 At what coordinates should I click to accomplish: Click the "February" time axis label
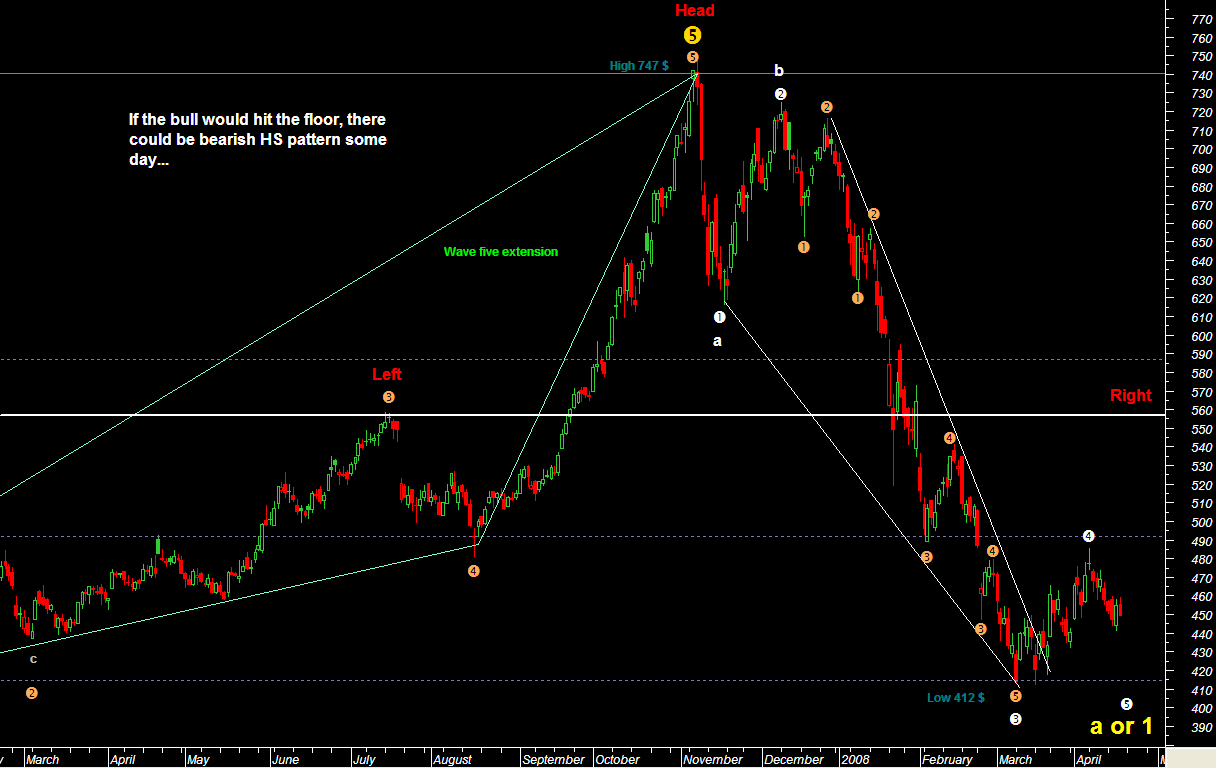click(x=948, y=760)
